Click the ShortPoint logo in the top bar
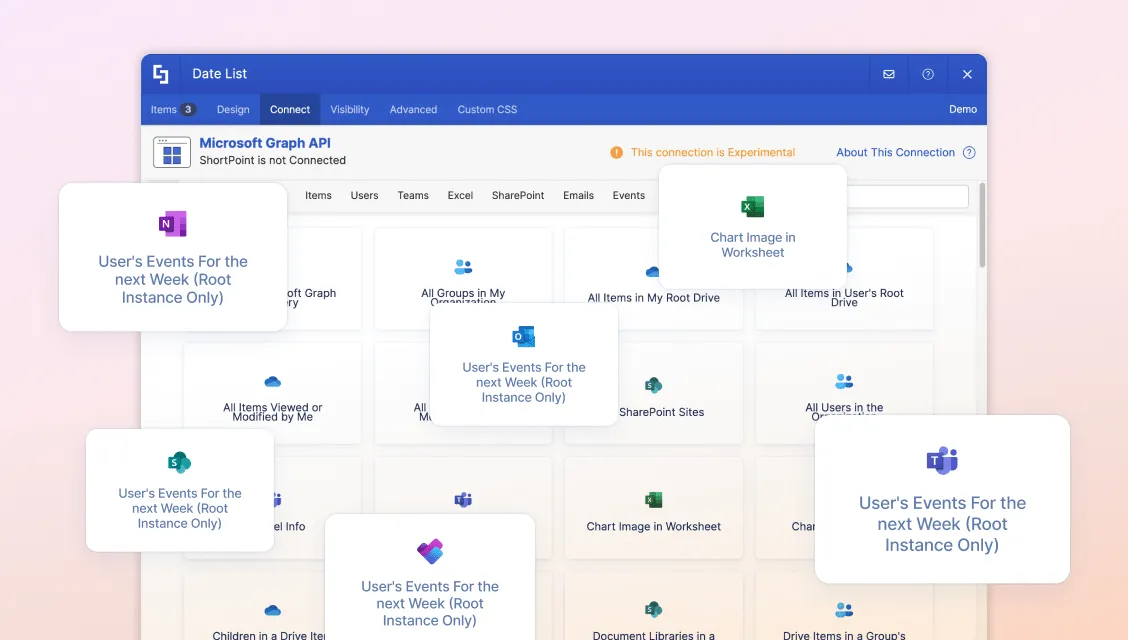Viewport: 1128px width, 640px height. pos(161,73)
